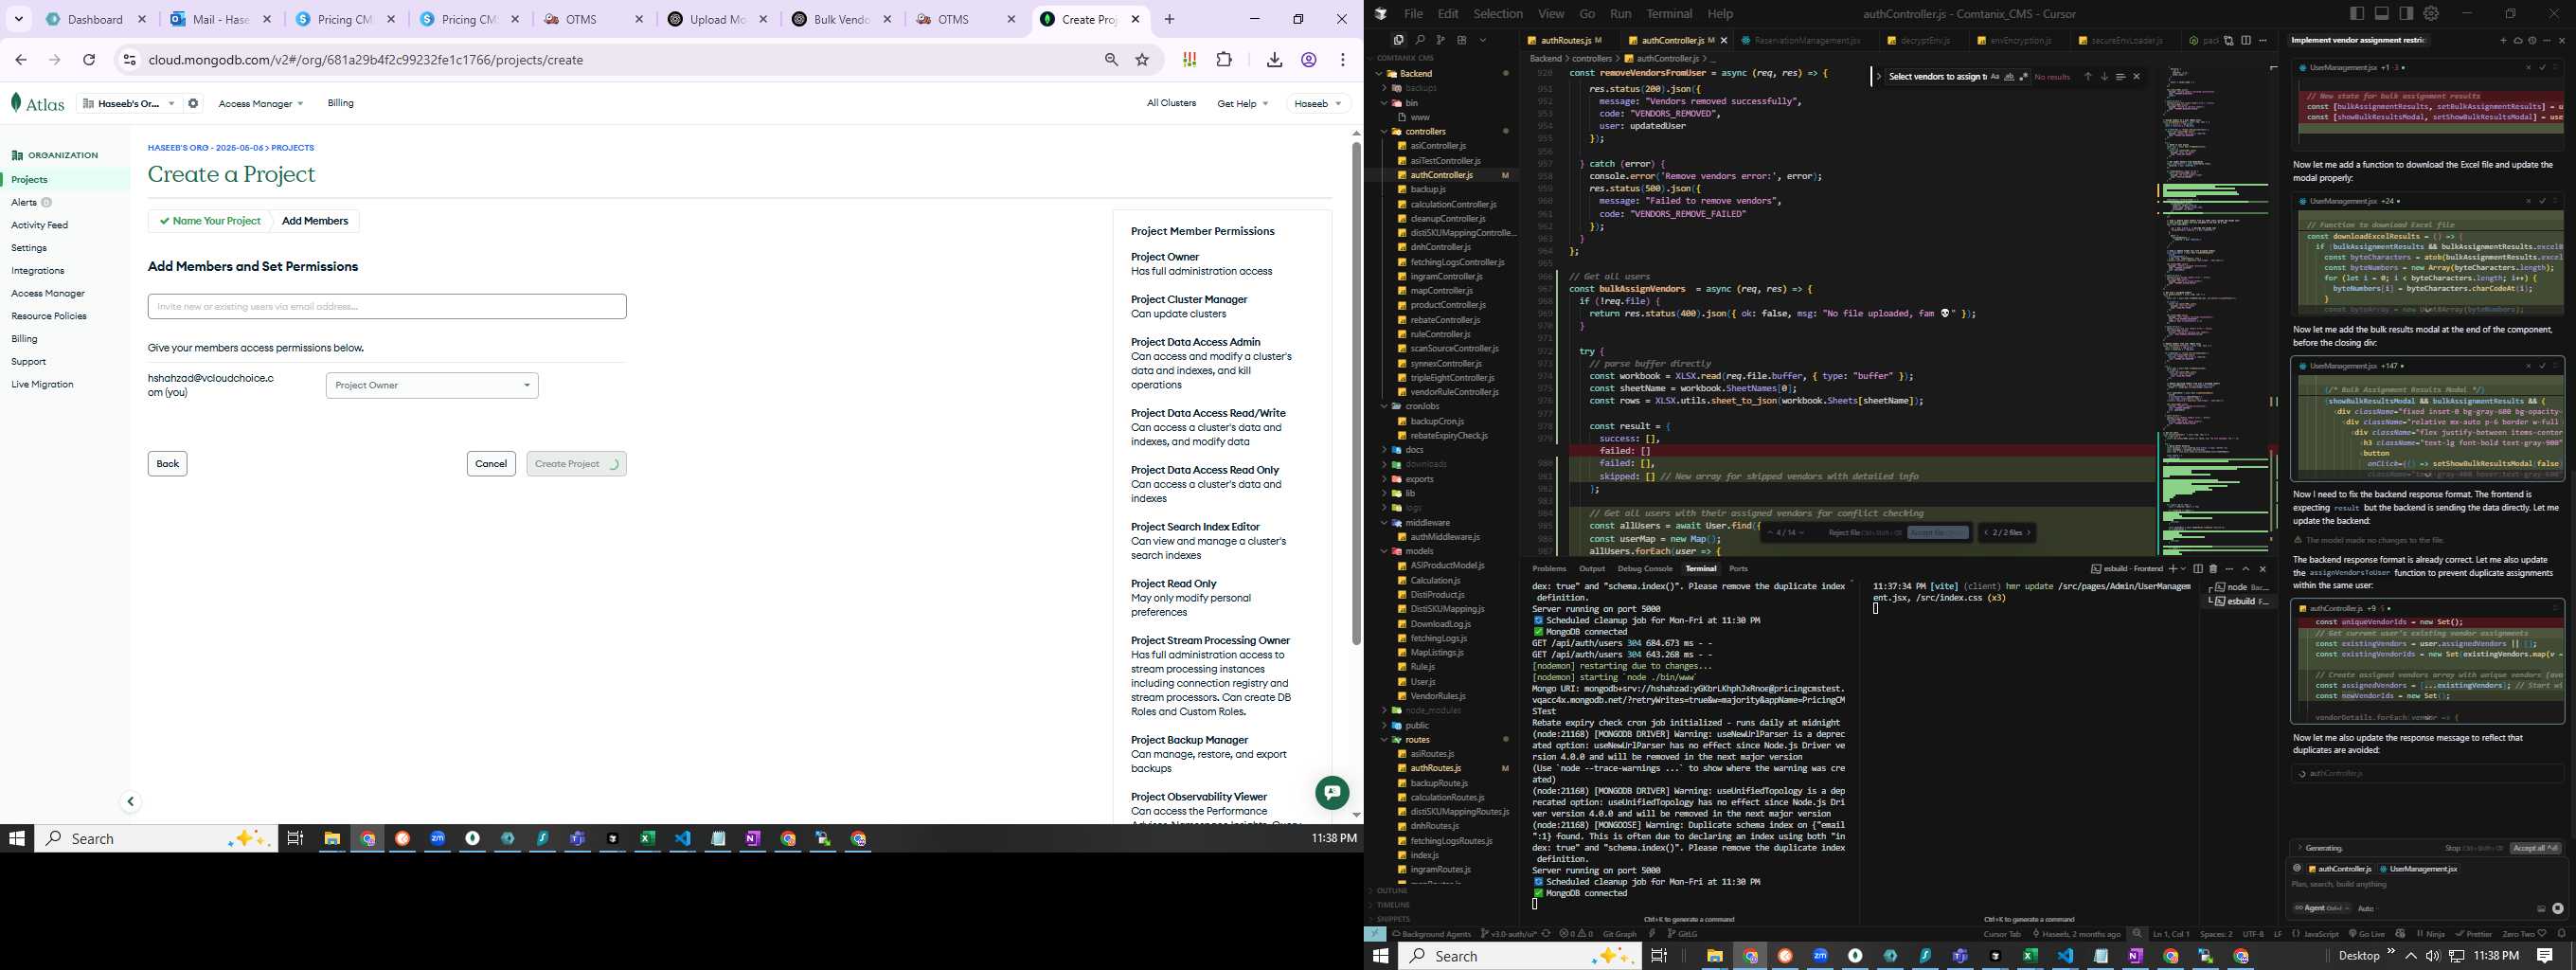Viewport: 2576px width, 970px height.
Task: Split the terminal in Cursor panel
Action: tap(2198, 569)
